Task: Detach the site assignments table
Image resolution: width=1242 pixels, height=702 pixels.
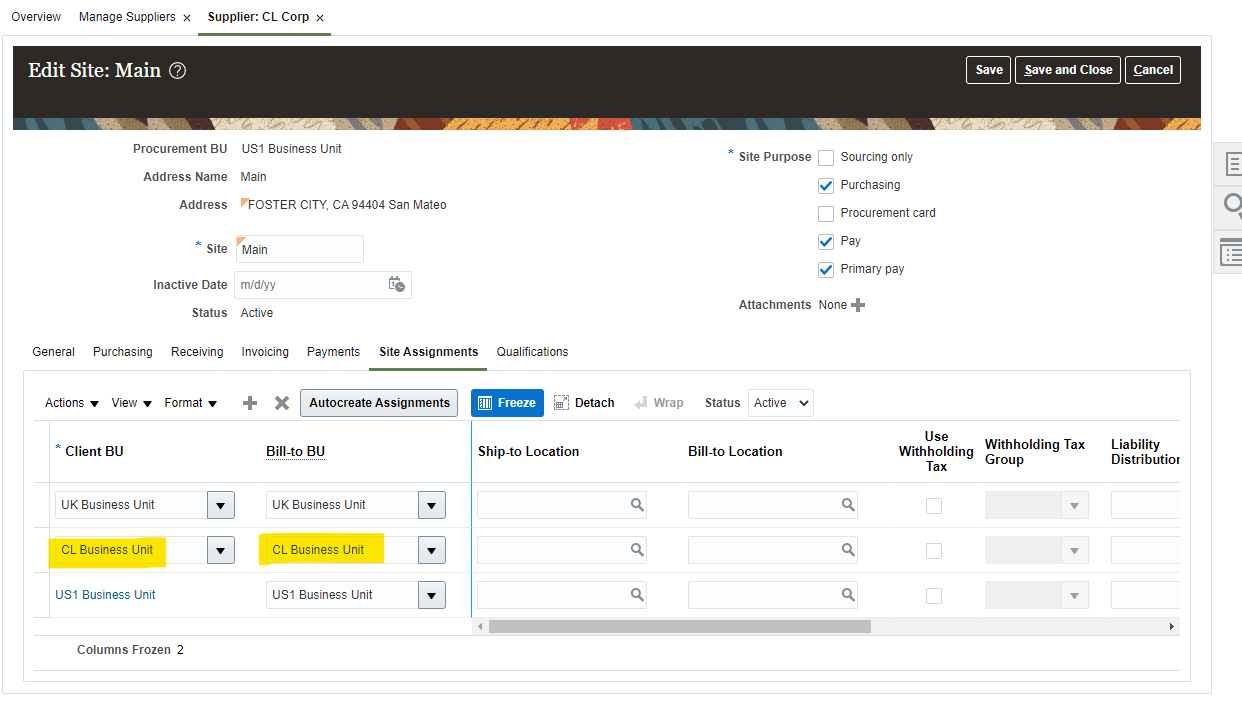Action: (x=584, y=403)
